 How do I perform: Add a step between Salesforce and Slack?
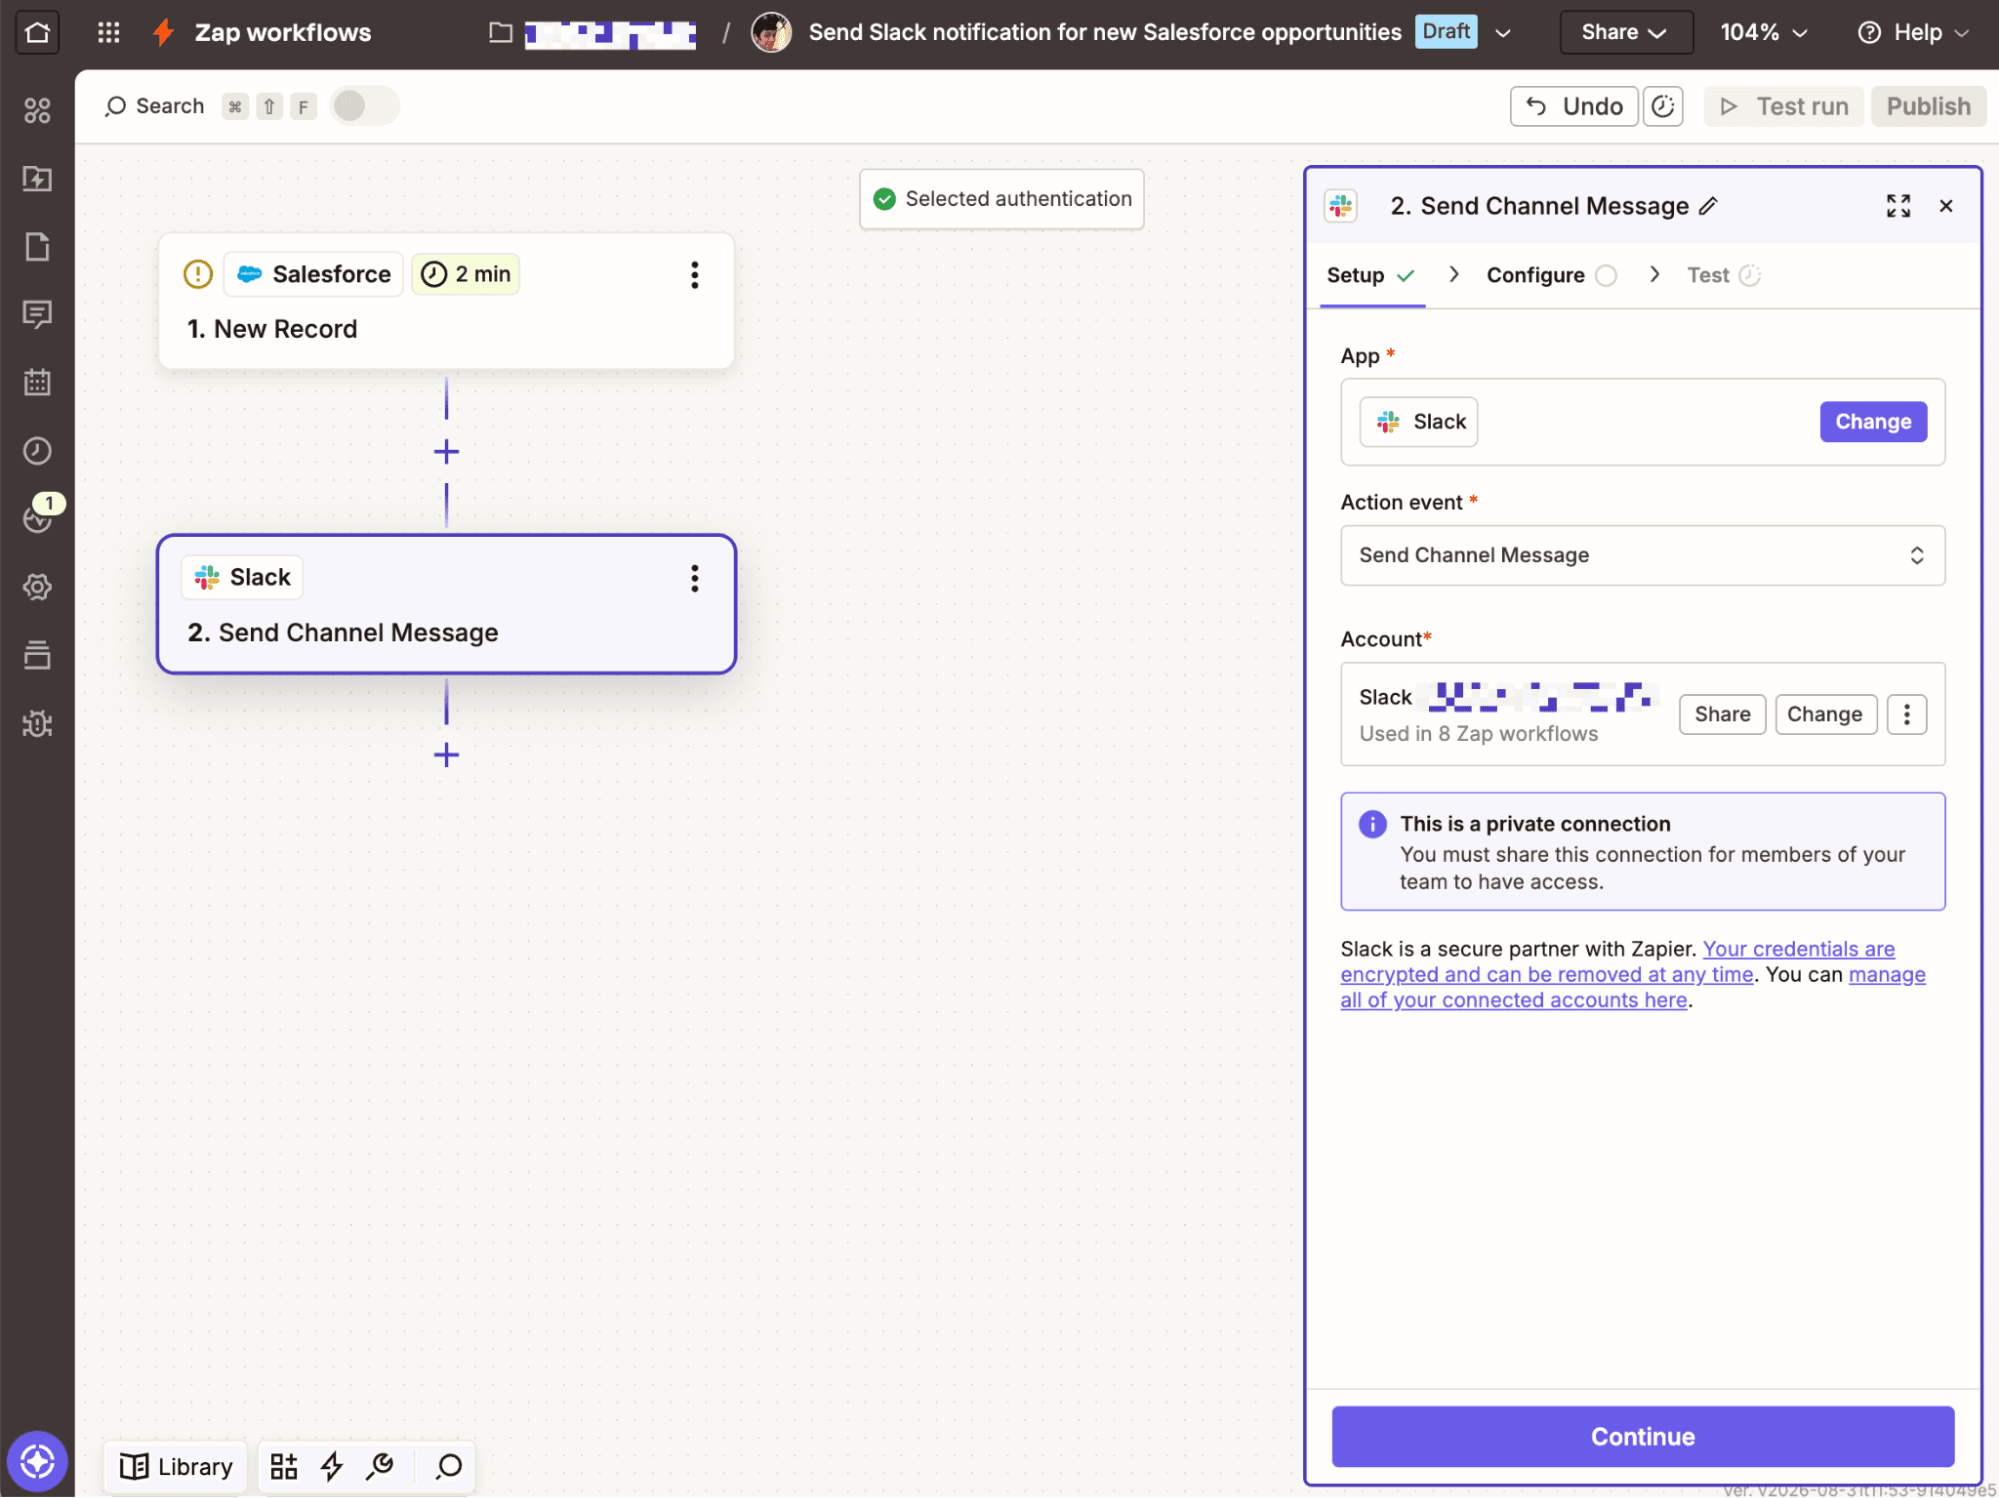pos(446,452)
